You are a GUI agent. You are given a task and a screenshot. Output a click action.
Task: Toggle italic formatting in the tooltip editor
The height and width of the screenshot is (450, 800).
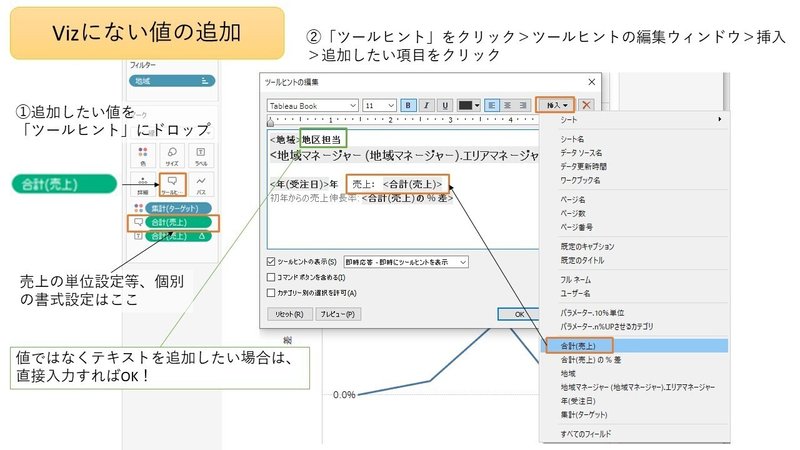pos(427,105)
